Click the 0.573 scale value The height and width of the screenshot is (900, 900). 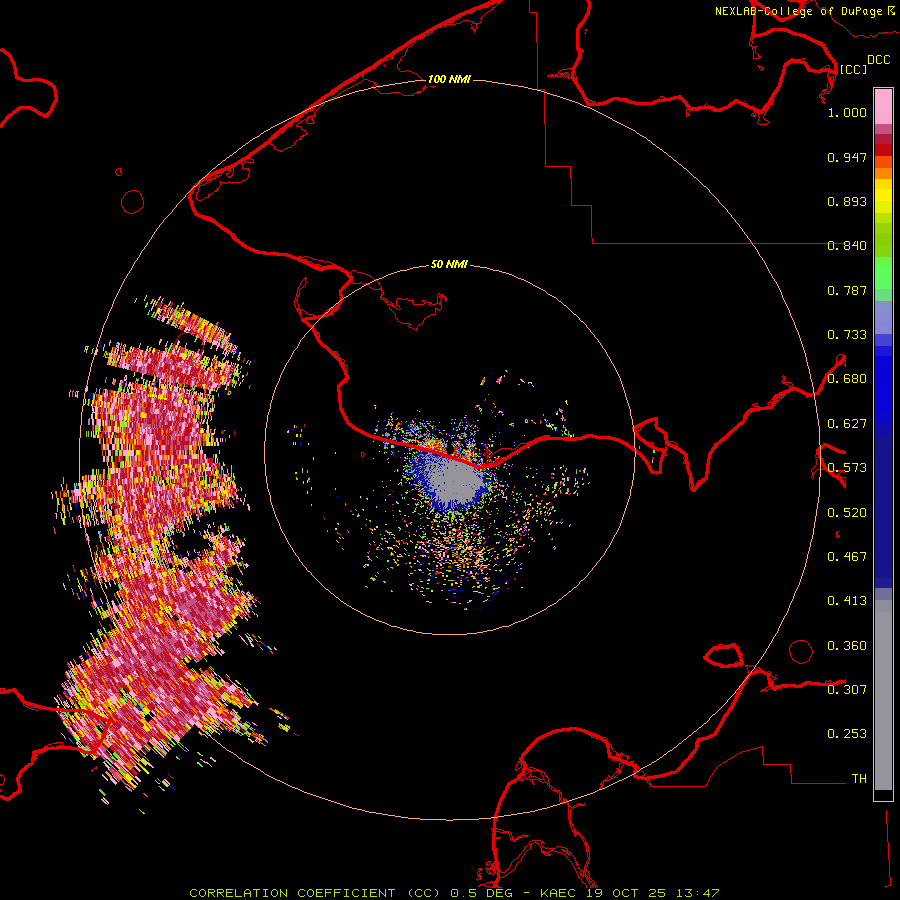coord(847,468)
